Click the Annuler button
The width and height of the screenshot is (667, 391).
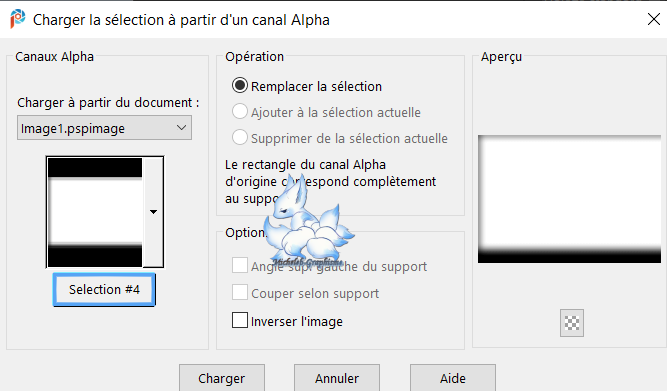point(337,378)
